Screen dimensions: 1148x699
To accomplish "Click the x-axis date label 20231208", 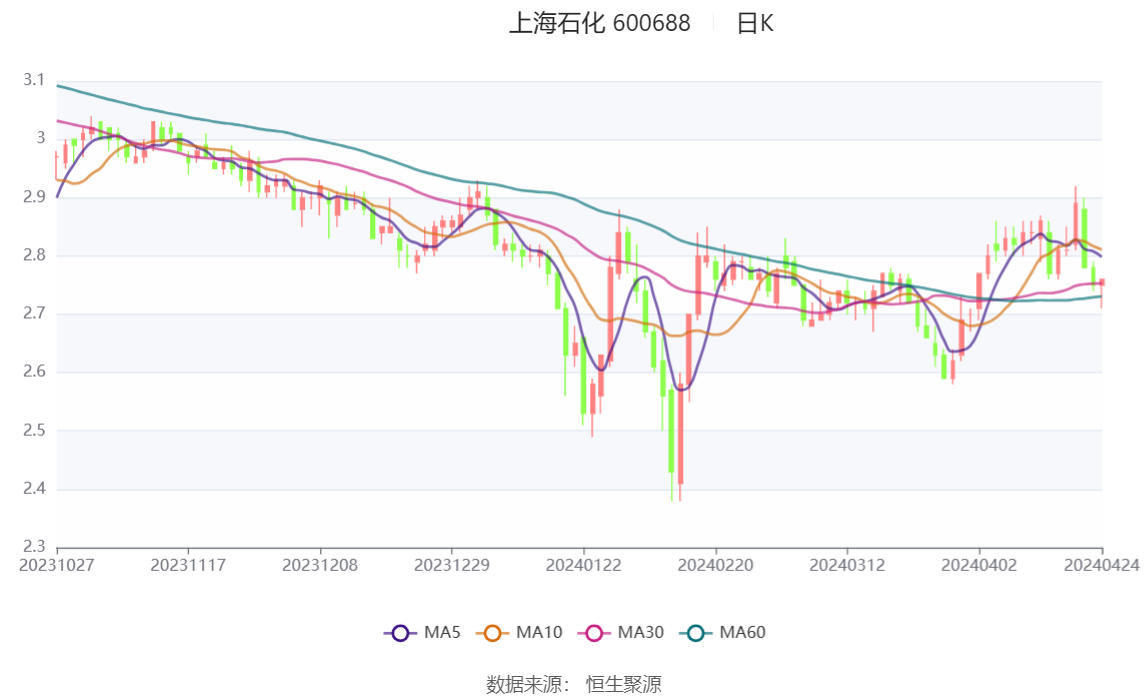I will click(320, 565).
